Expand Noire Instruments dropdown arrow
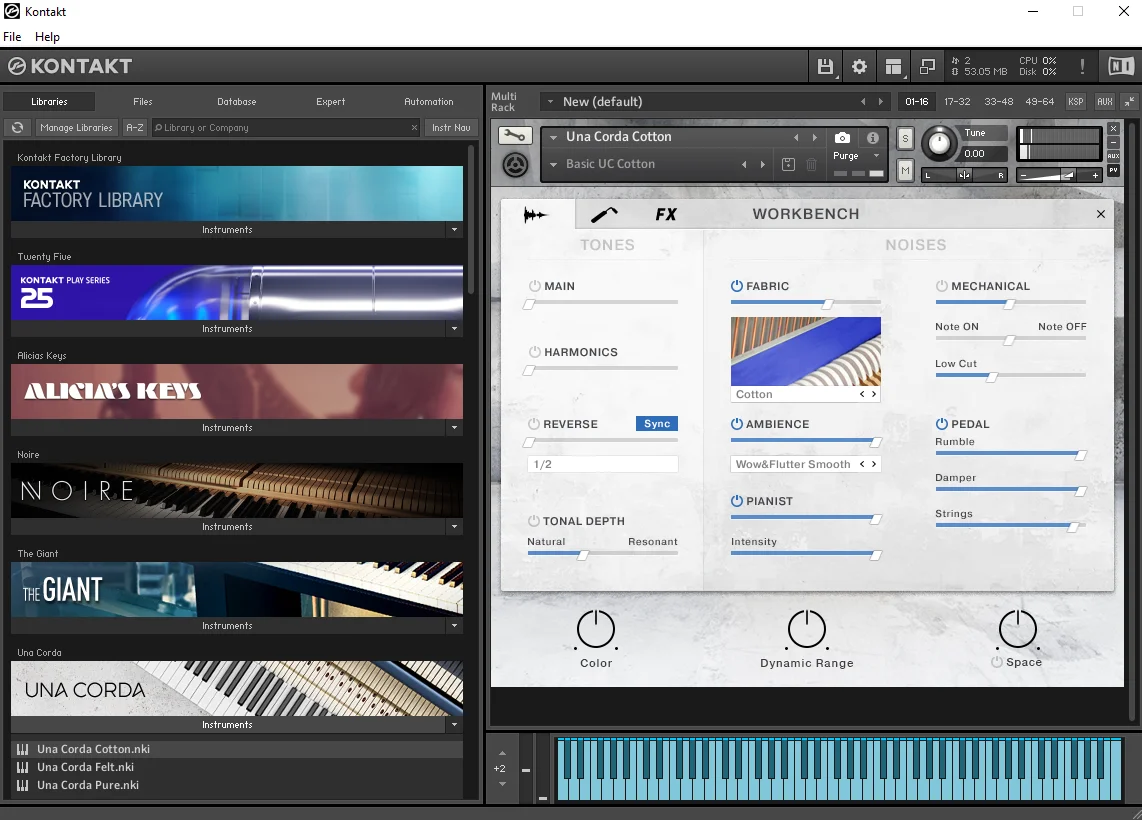The width and height of the screenshot is (1142, 820). [x=454, y=527]
